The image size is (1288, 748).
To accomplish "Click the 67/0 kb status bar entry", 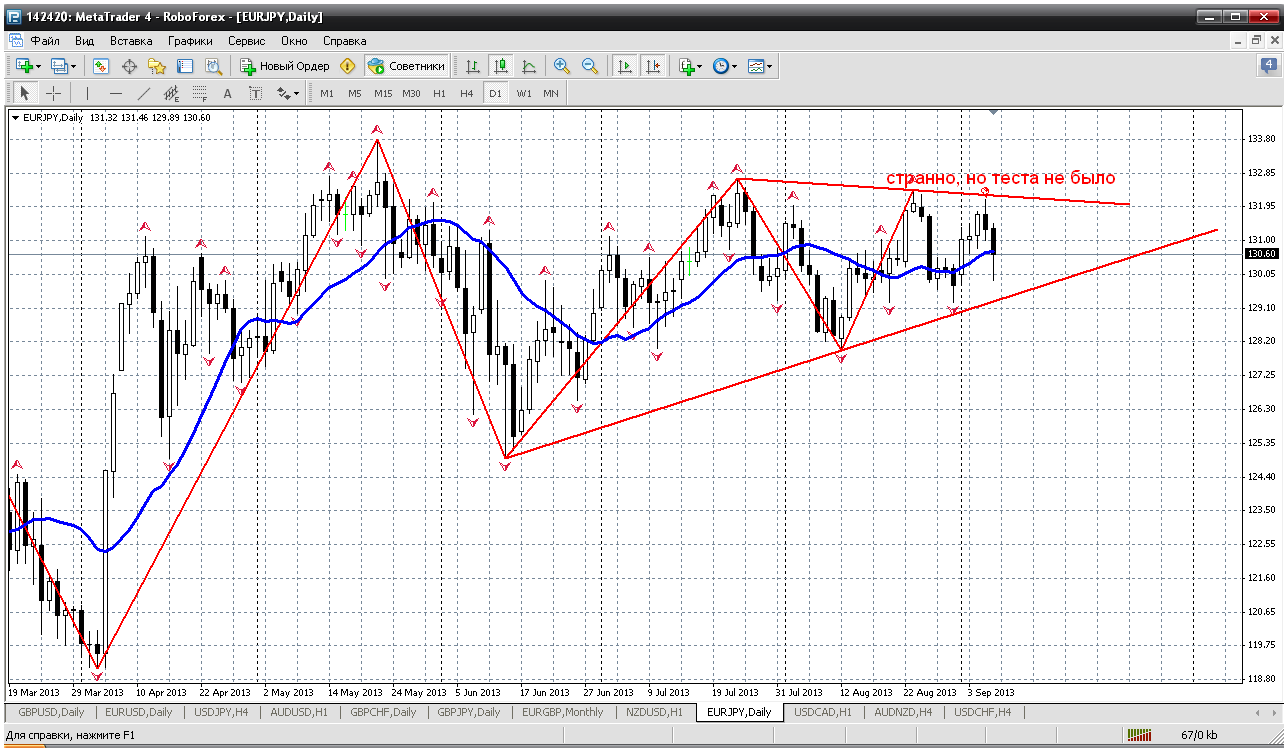I will coord(1197,736).
